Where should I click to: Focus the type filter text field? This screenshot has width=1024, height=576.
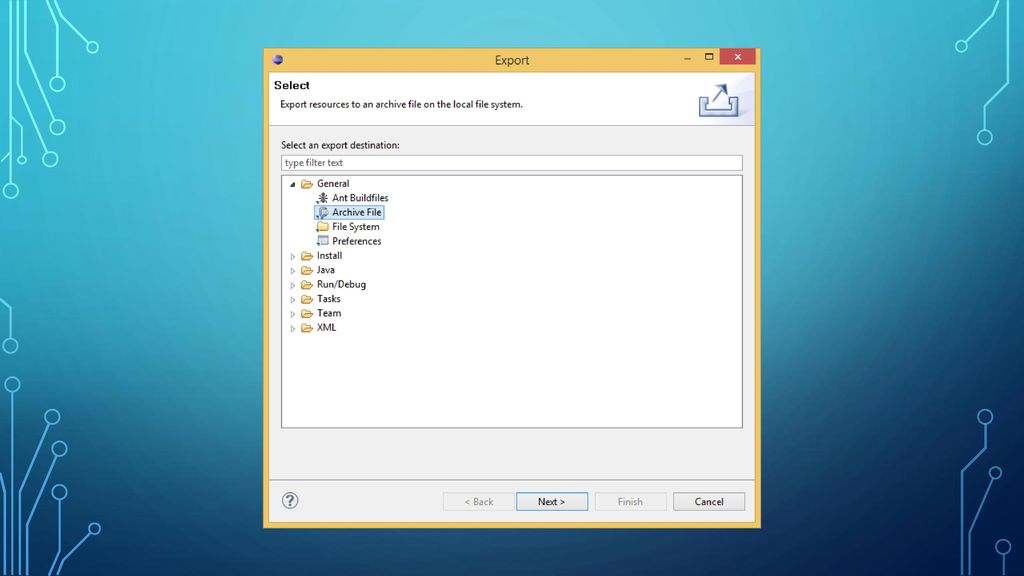coord(511,163)
